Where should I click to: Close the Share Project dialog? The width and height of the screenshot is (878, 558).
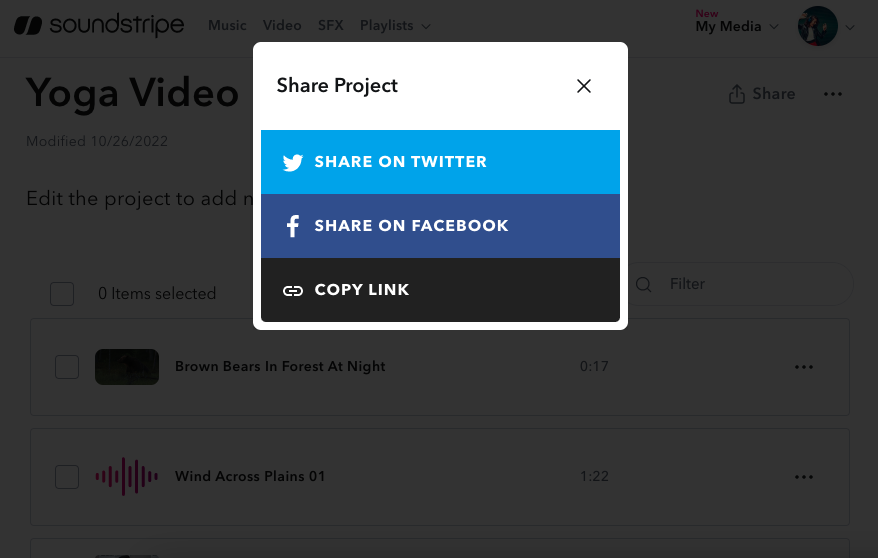tap(584, 86)
